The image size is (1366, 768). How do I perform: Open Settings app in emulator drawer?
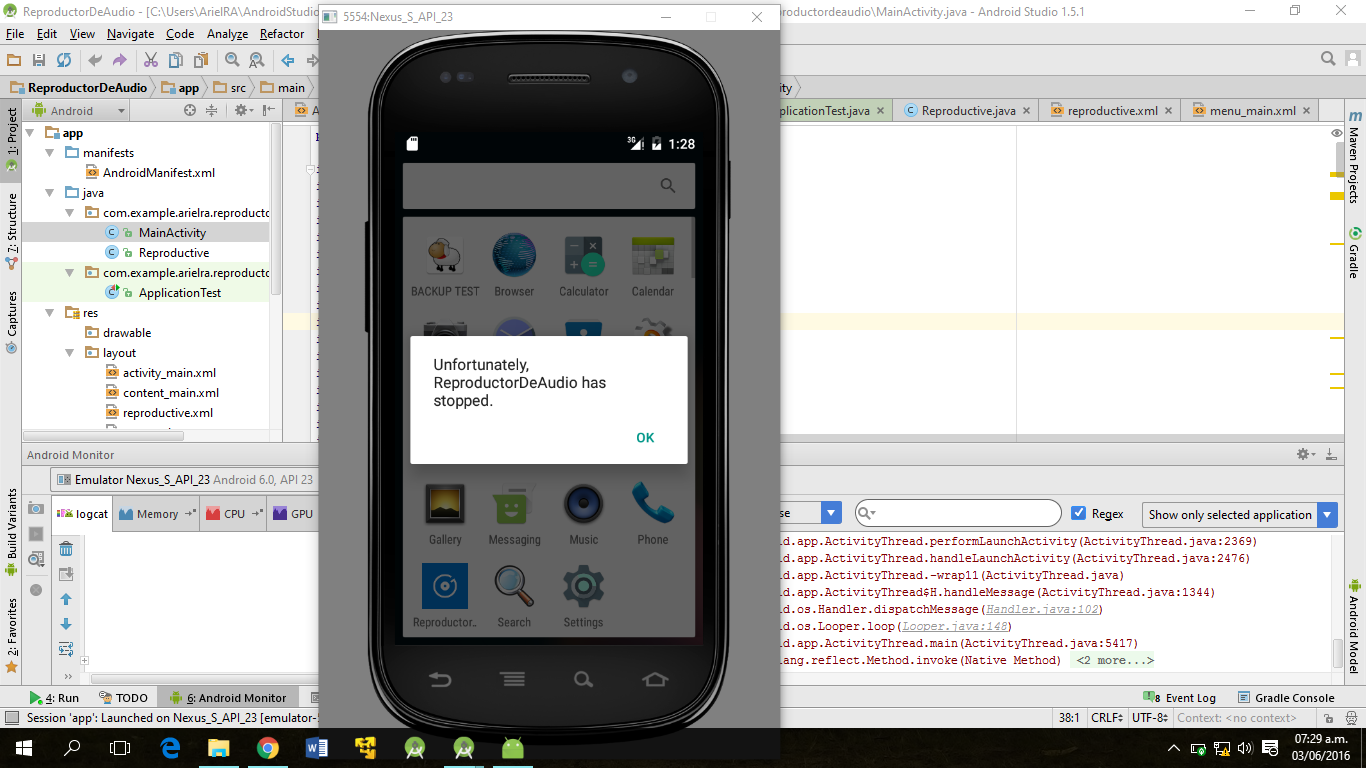tap(583, 597)
